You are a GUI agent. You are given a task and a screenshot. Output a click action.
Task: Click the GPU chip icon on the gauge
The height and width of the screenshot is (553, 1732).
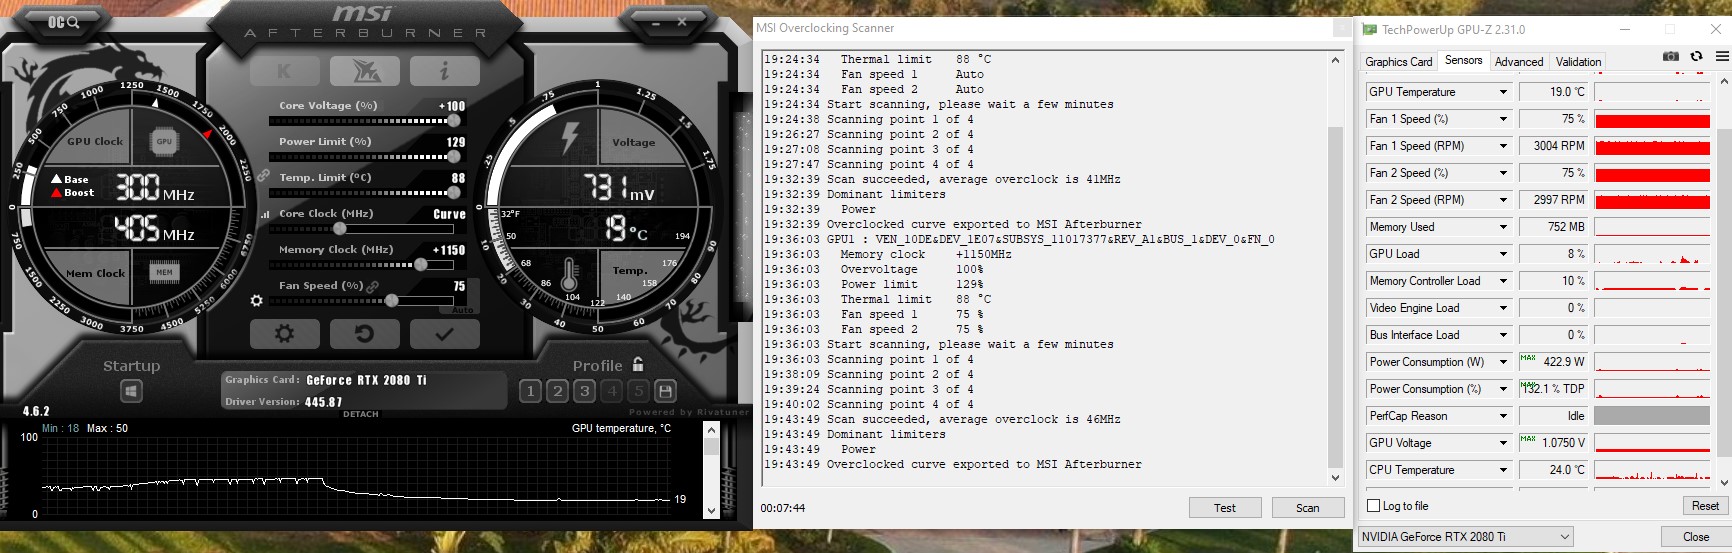point(164,142)
